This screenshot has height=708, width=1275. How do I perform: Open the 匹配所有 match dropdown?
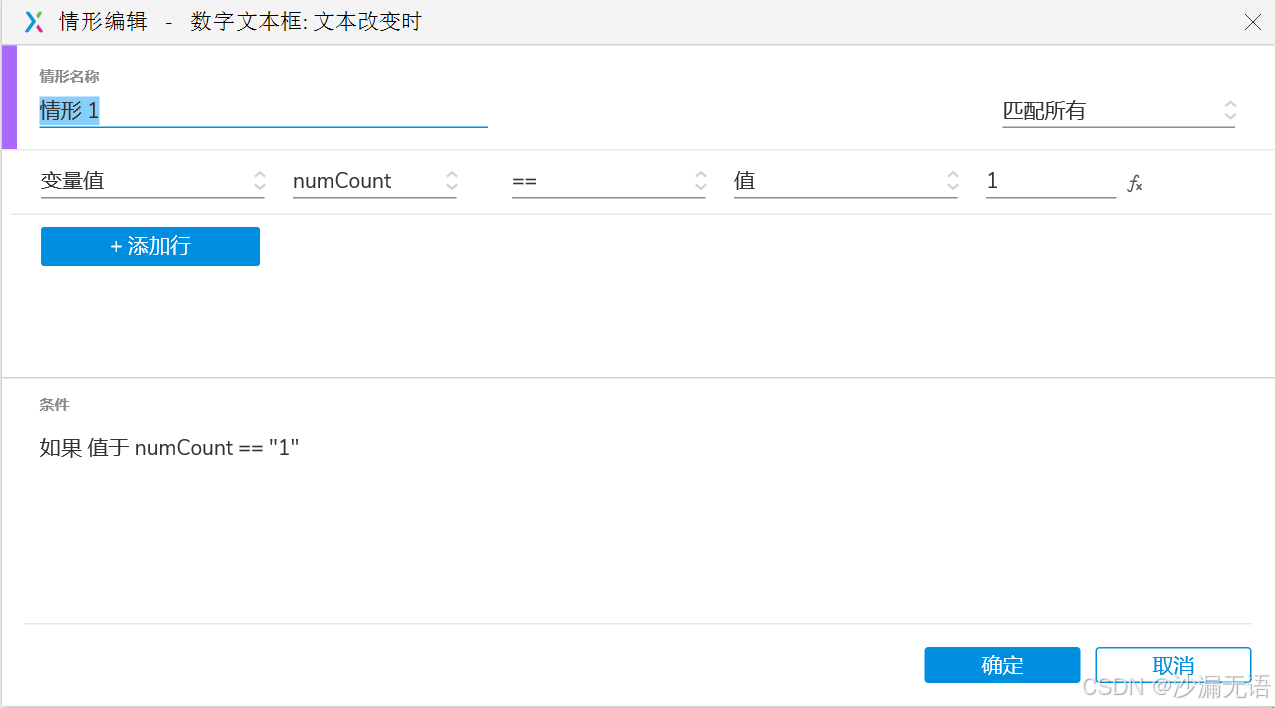pos(1119,111)
